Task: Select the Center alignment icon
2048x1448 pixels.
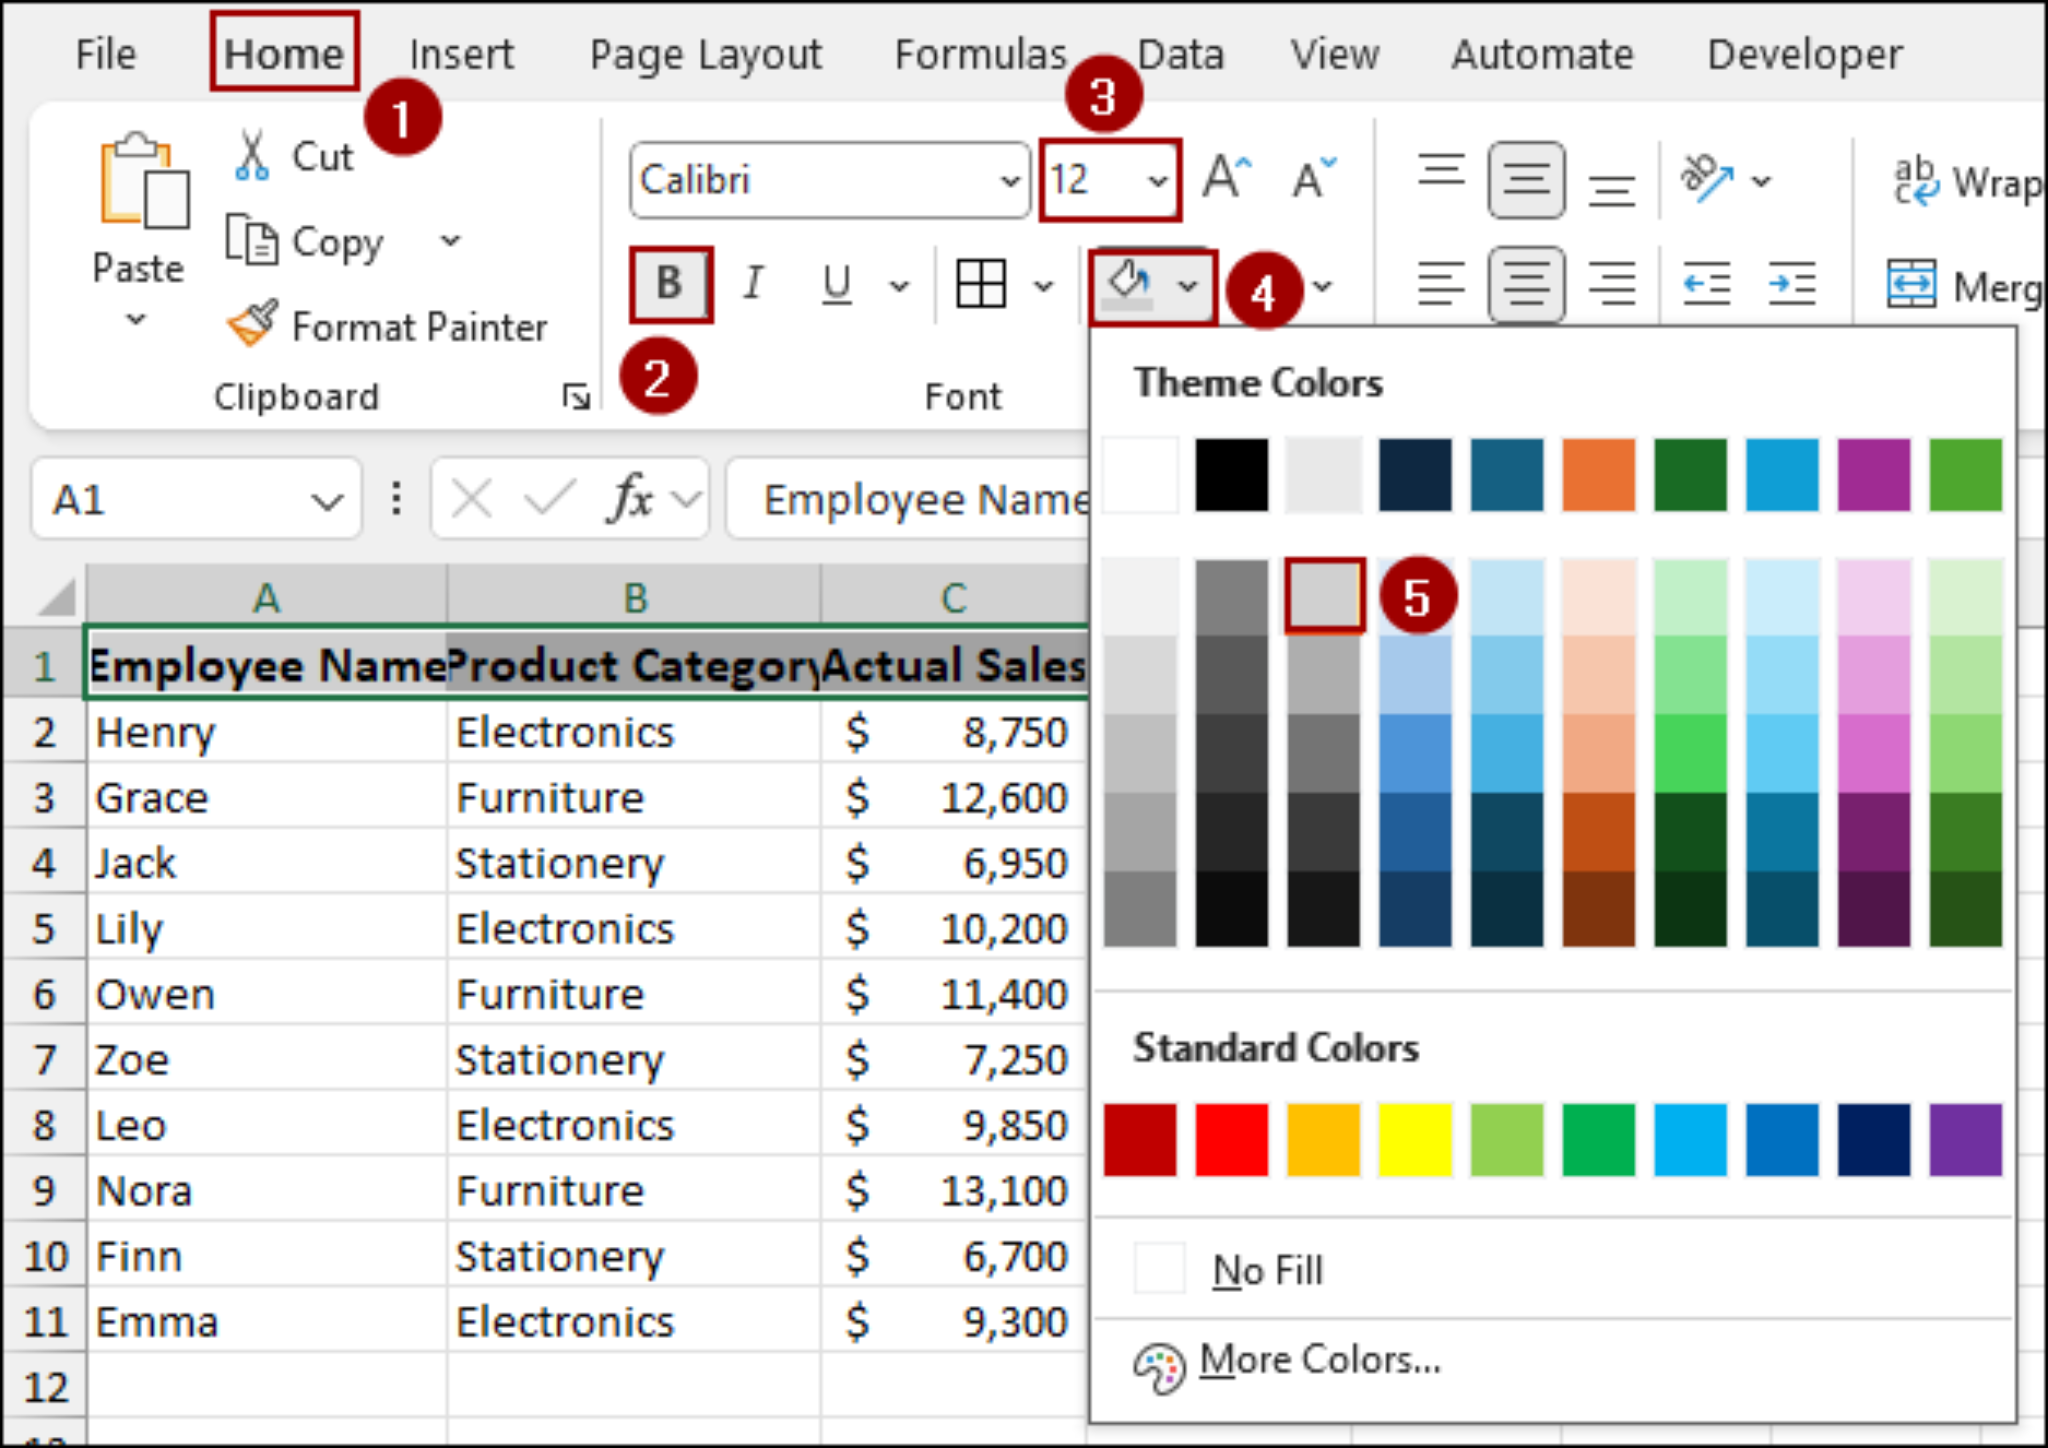Action: click(1525, 283)
